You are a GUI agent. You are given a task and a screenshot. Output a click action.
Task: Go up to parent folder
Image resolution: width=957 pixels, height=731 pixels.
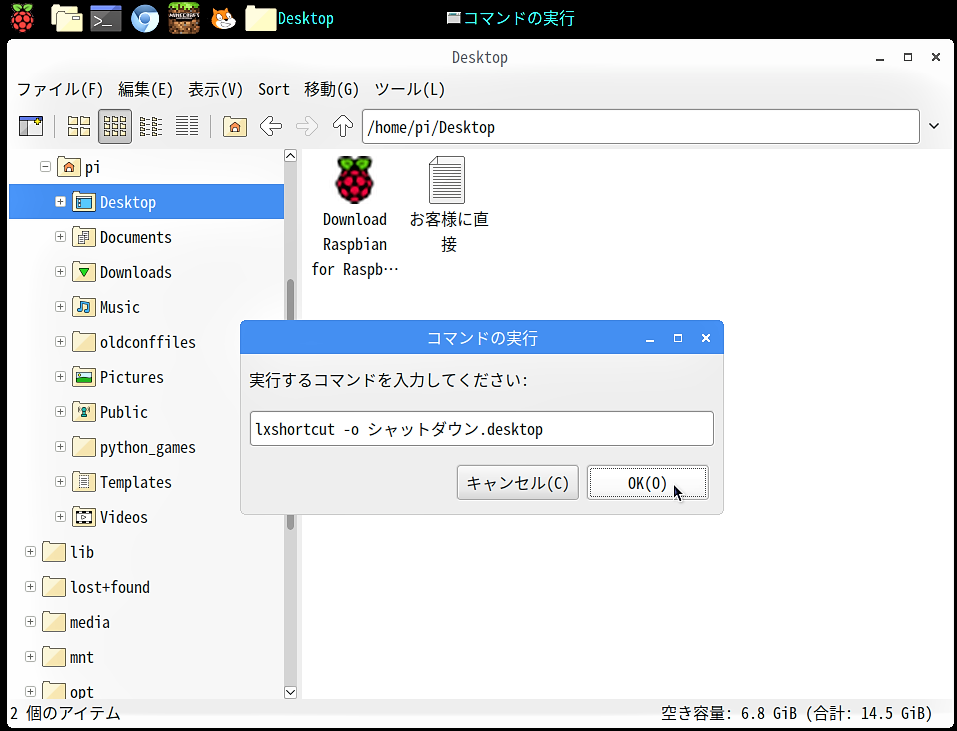(x=343, y=126)
